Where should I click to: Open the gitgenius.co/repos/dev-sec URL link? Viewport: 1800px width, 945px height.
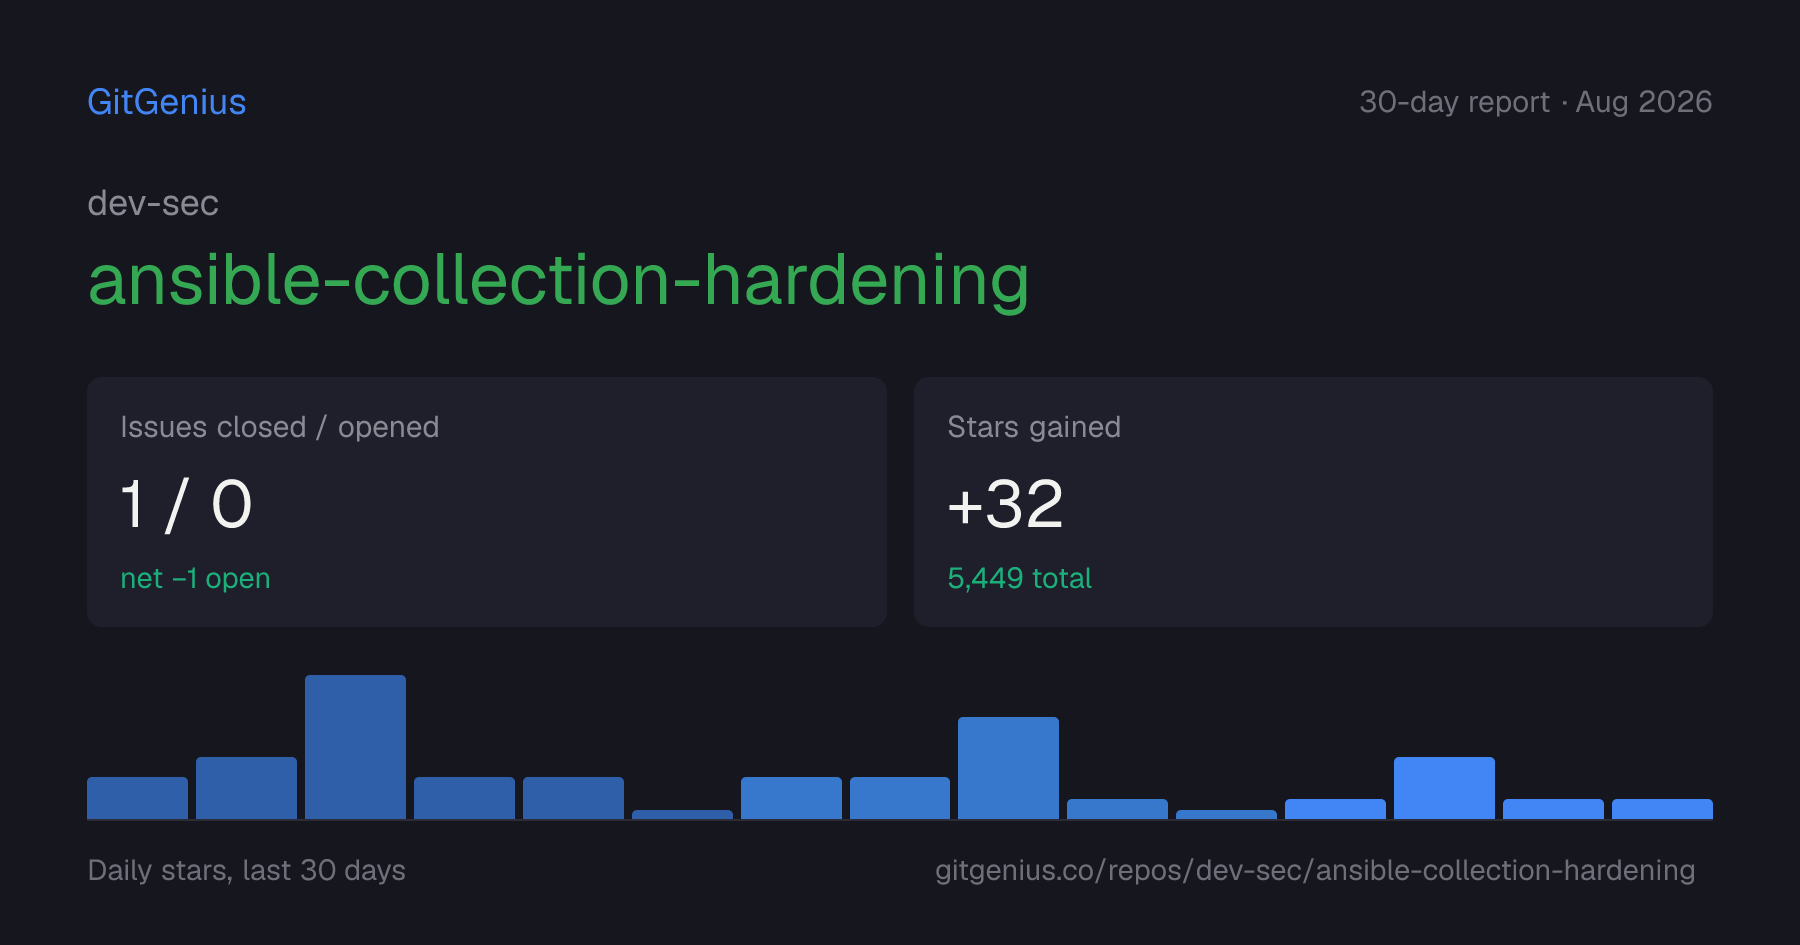click(x=1315, y=870)
